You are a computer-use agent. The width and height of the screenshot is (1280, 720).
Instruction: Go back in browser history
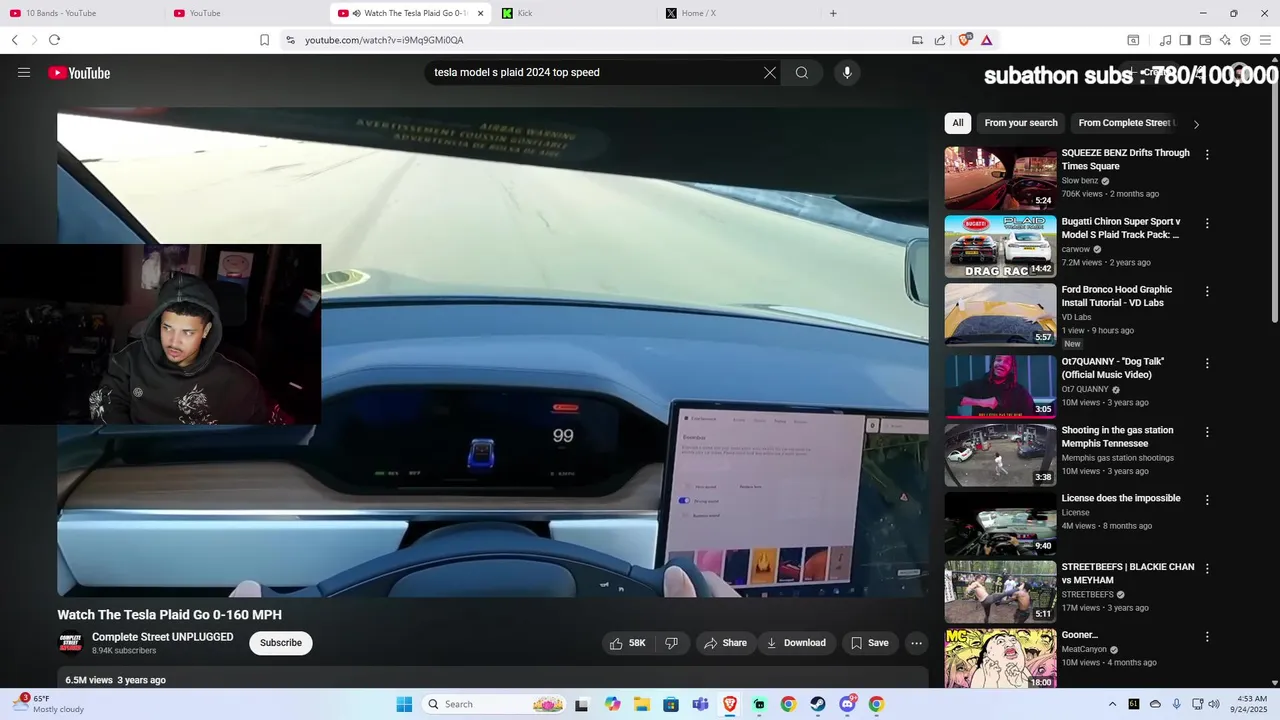tap(15, 40)
